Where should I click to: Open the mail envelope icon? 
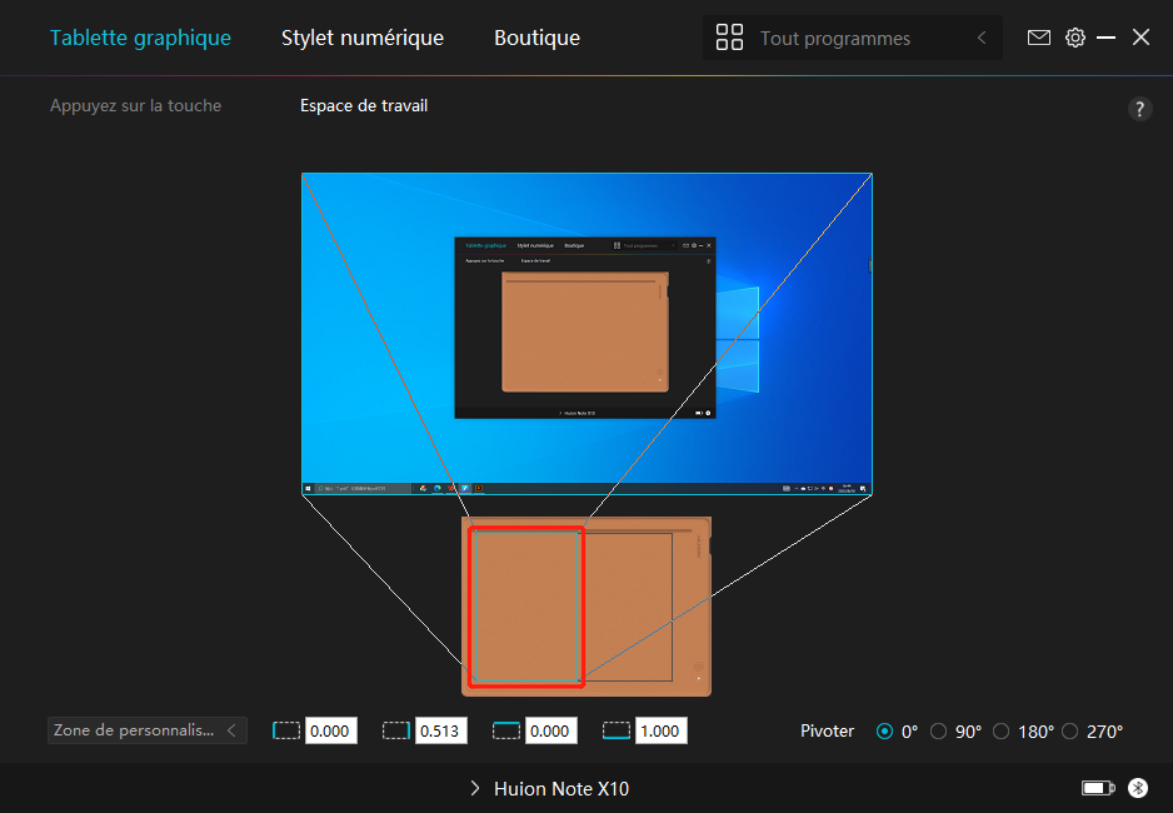pos(1039,38)
